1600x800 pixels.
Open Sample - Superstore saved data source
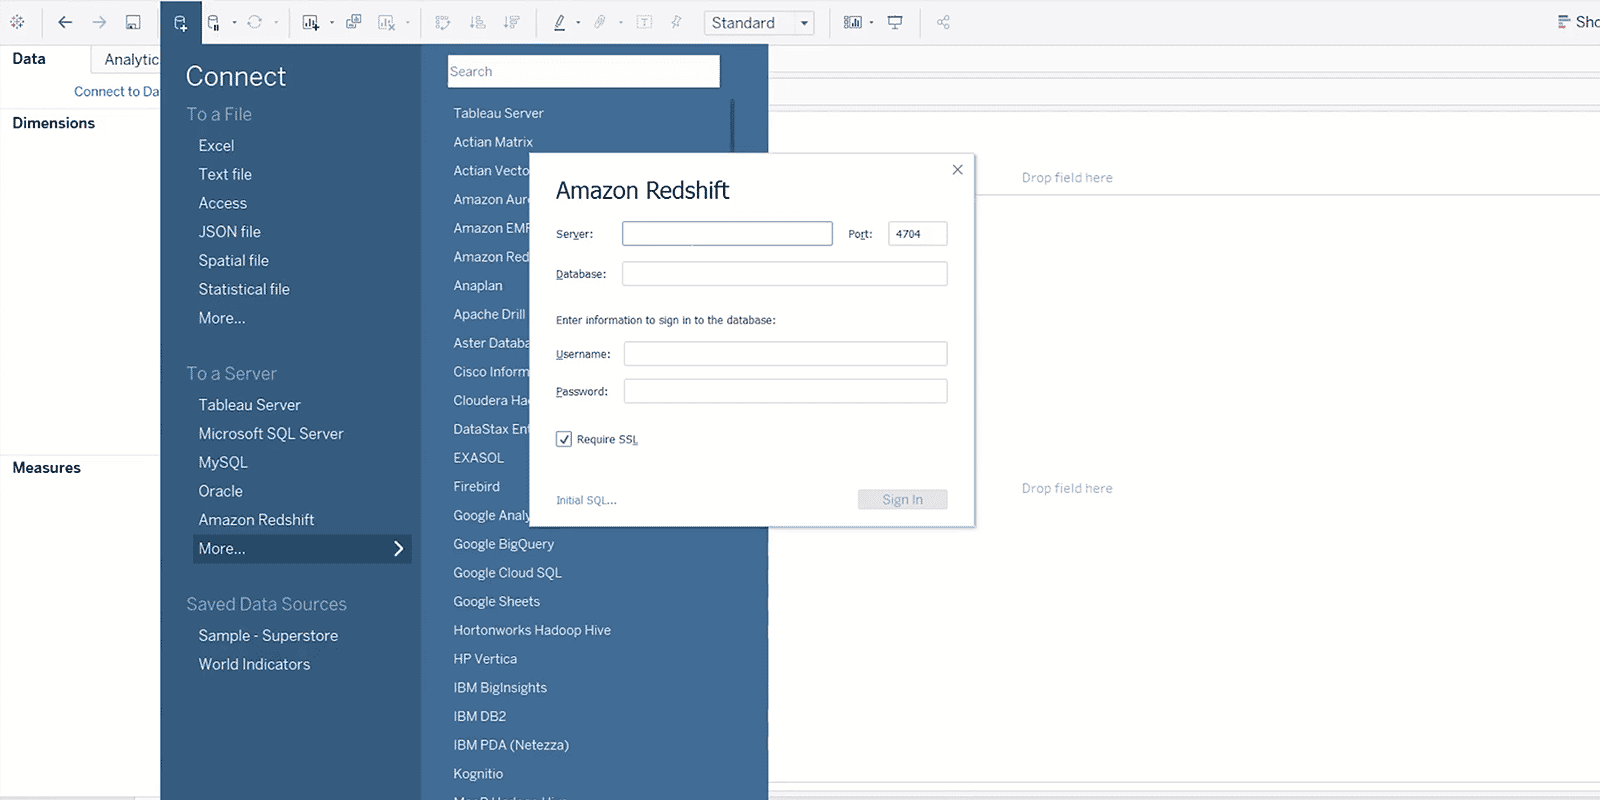click(x=268, y=635)
